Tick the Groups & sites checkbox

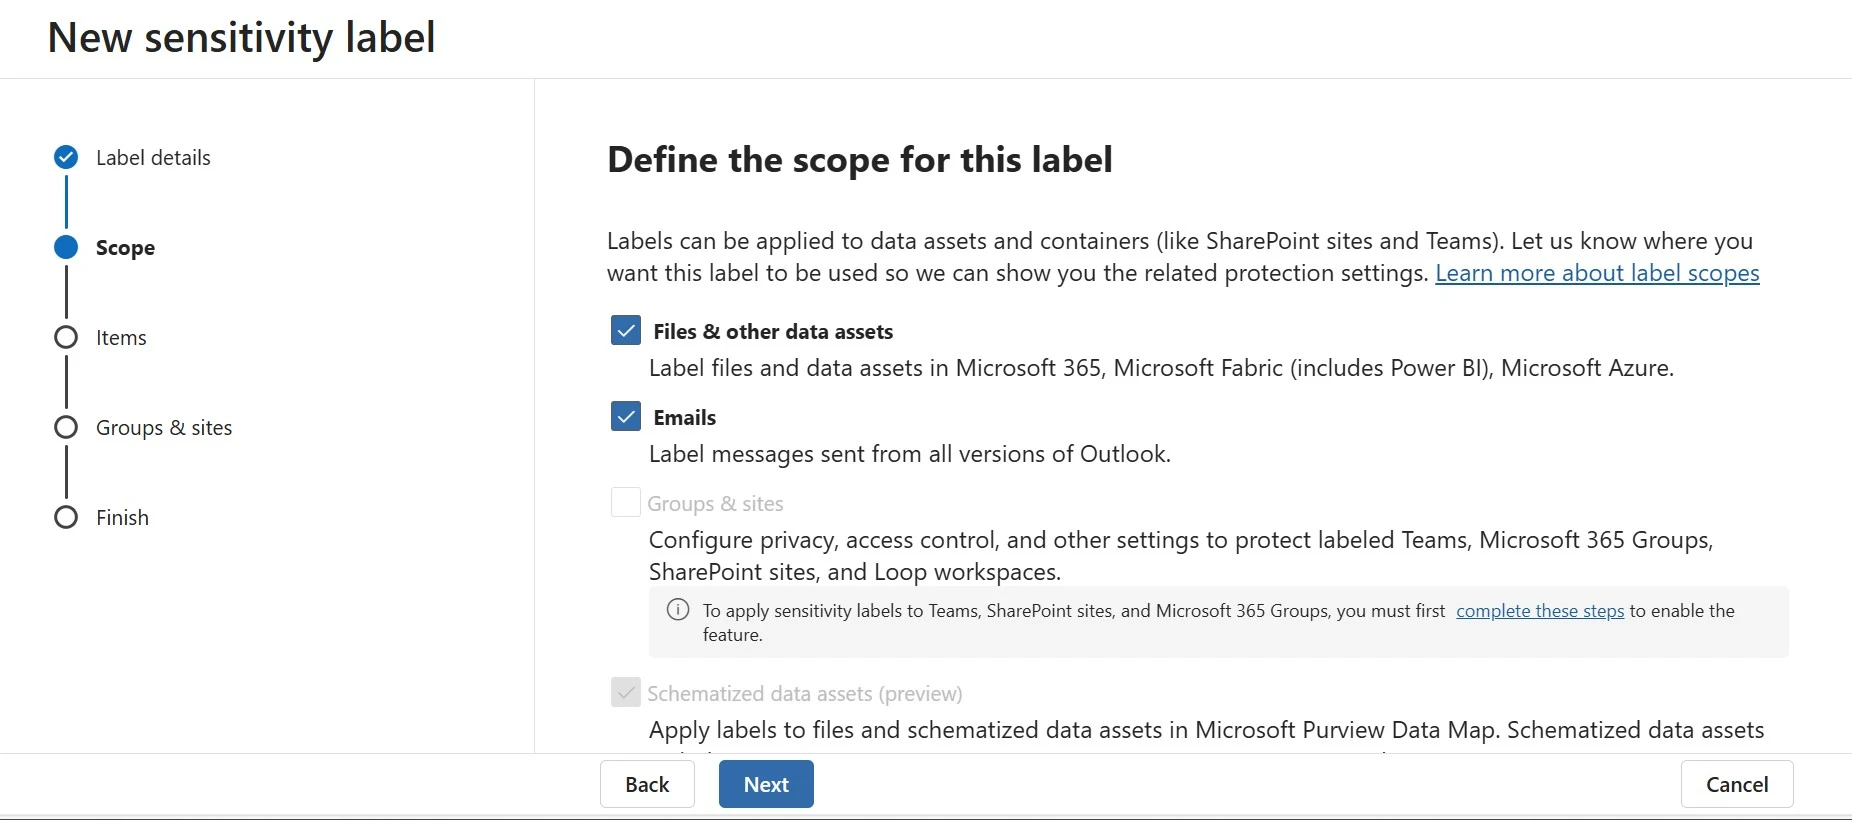coord(626,502)
